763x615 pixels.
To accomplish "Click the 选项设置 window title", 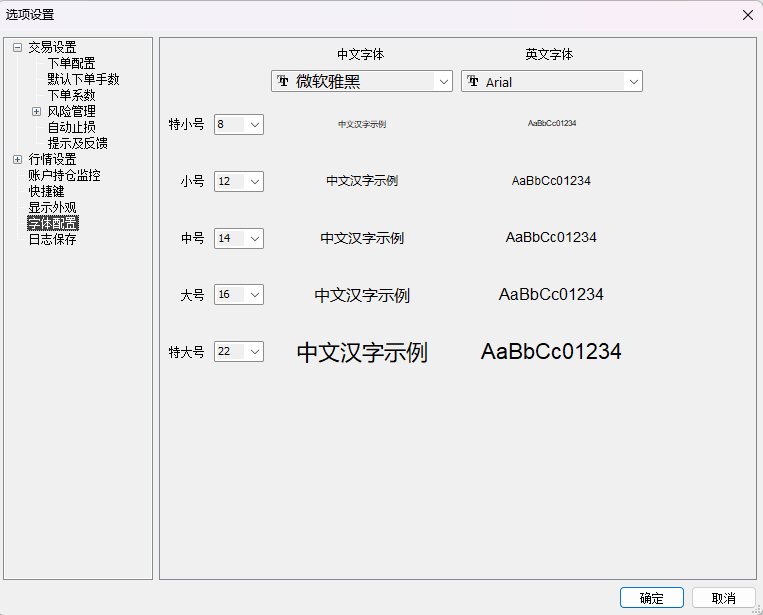I will point(30,15).
